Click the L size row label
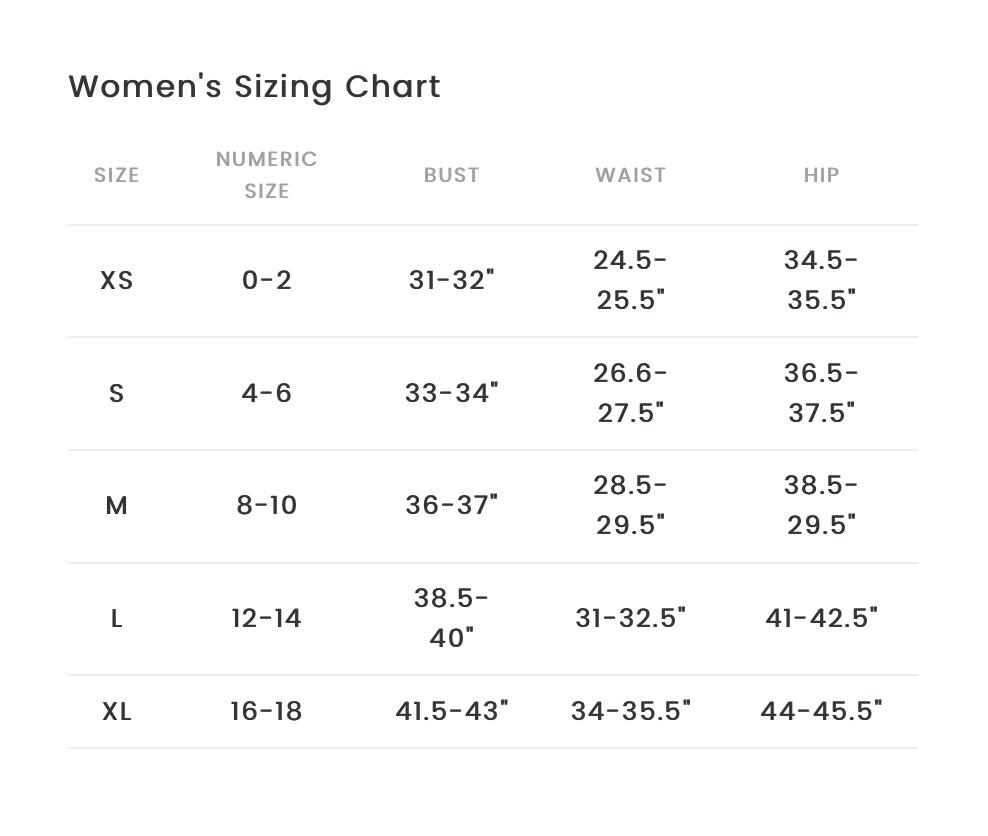 click(x=116, y=619)
